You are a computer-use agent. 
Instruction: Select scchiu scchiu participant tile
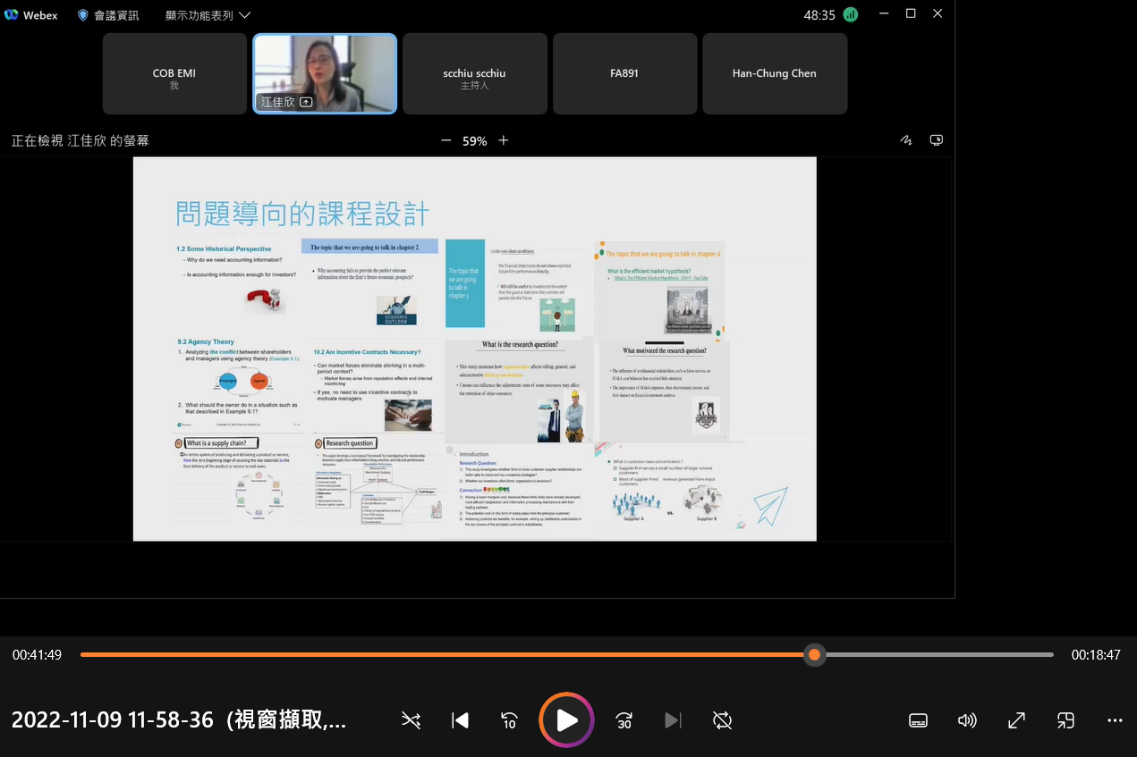[x=475, y=74]
